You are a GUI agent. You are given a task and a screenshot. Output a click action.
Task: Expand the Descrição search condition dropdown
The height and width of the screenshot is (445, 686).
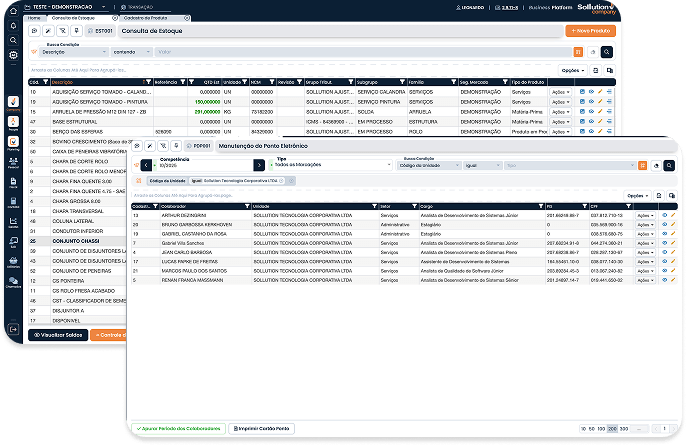[x=75, y=52]
